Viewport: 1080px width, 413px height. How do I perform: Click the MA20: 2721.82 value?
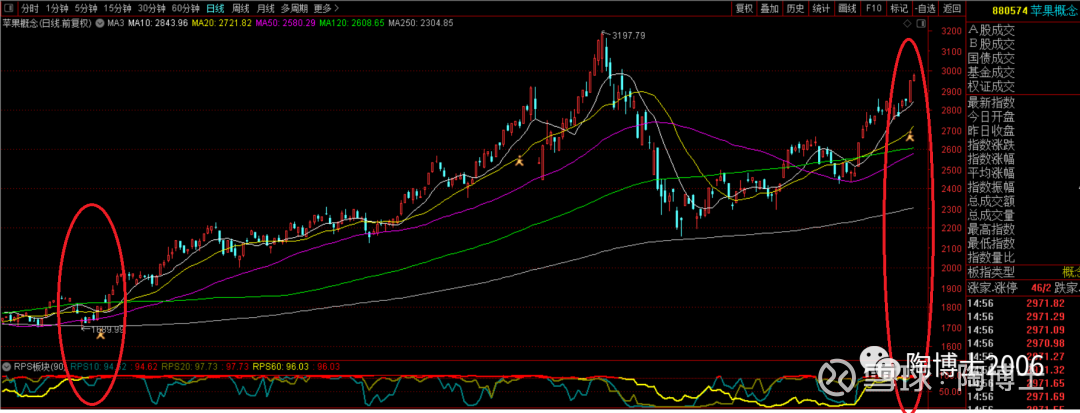point(221,23)
